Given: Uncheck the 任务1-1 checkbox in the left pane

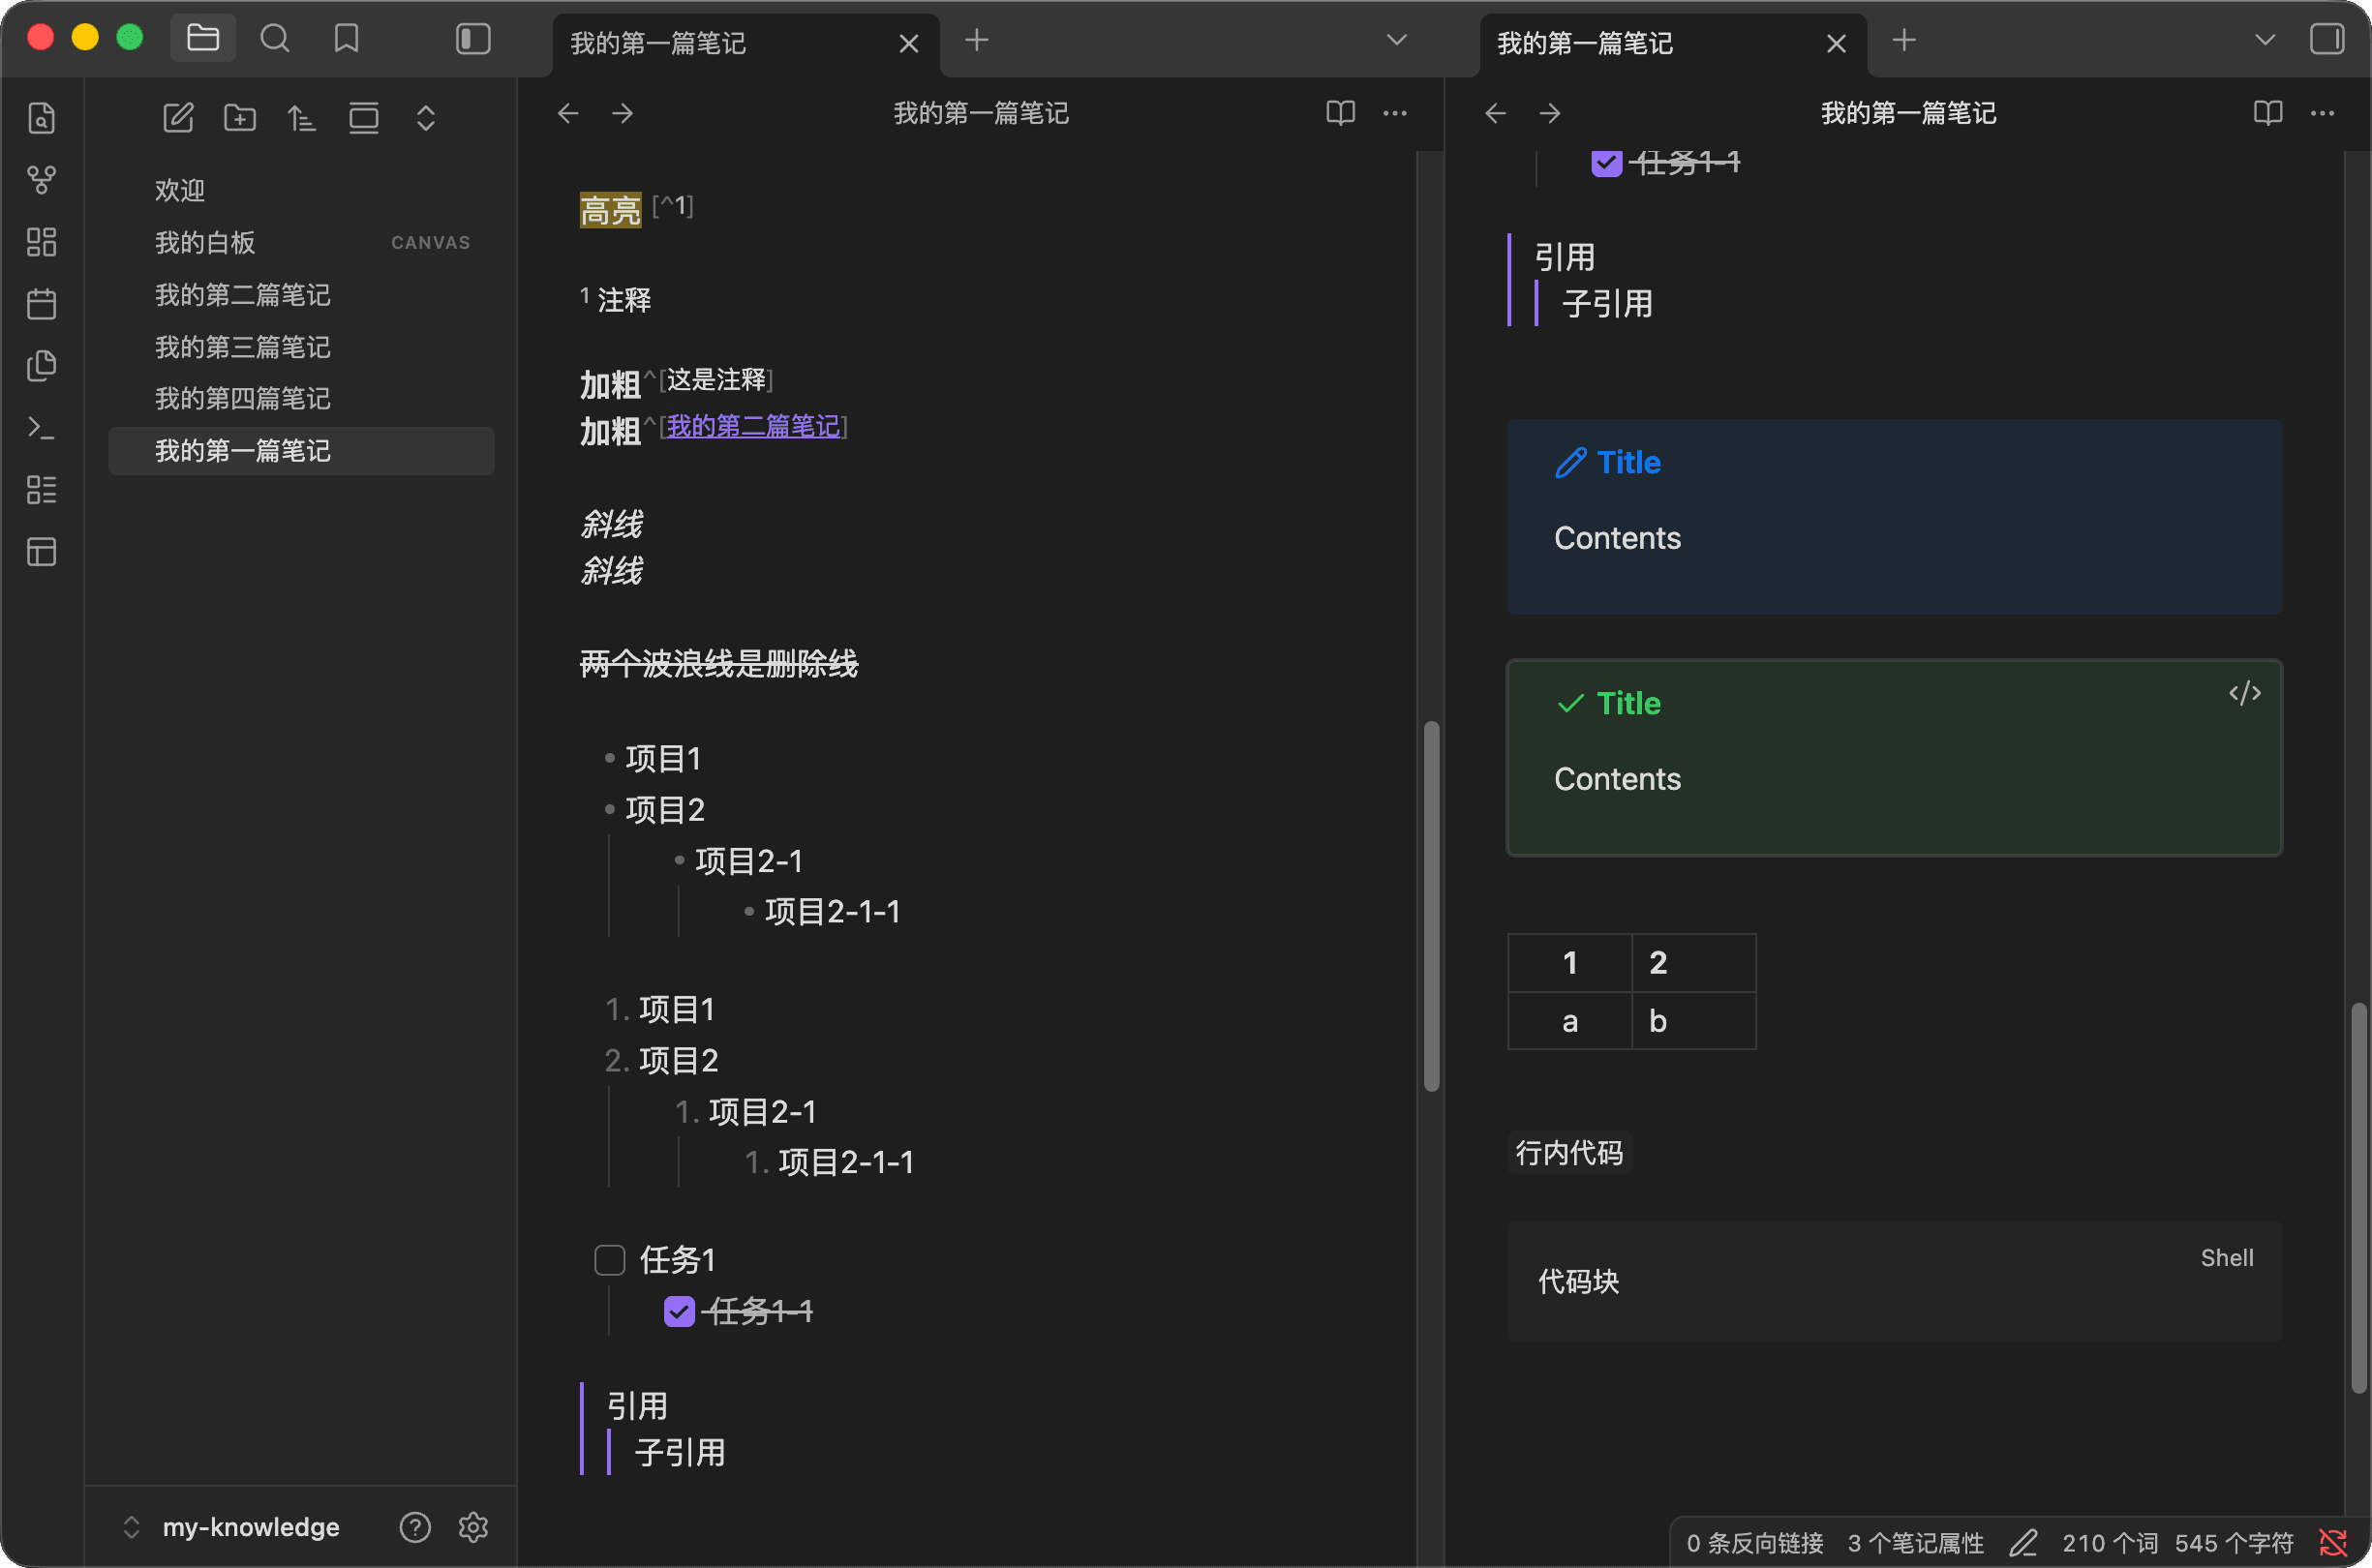Looking at the screenshot, I should point(679,1311).
